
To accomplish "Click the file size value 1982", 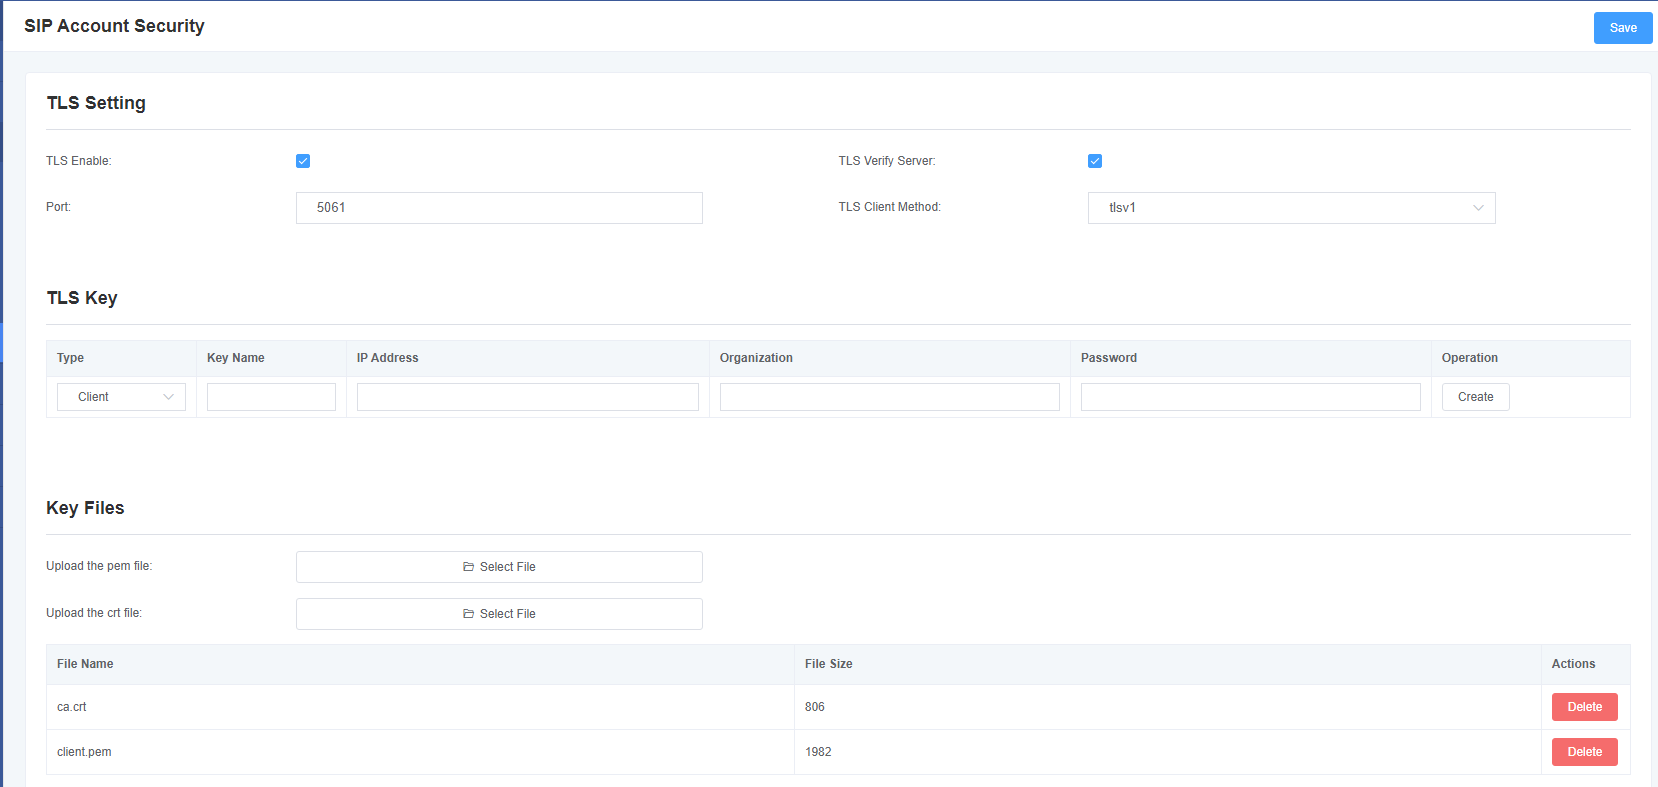I will [x=818, y=752].
